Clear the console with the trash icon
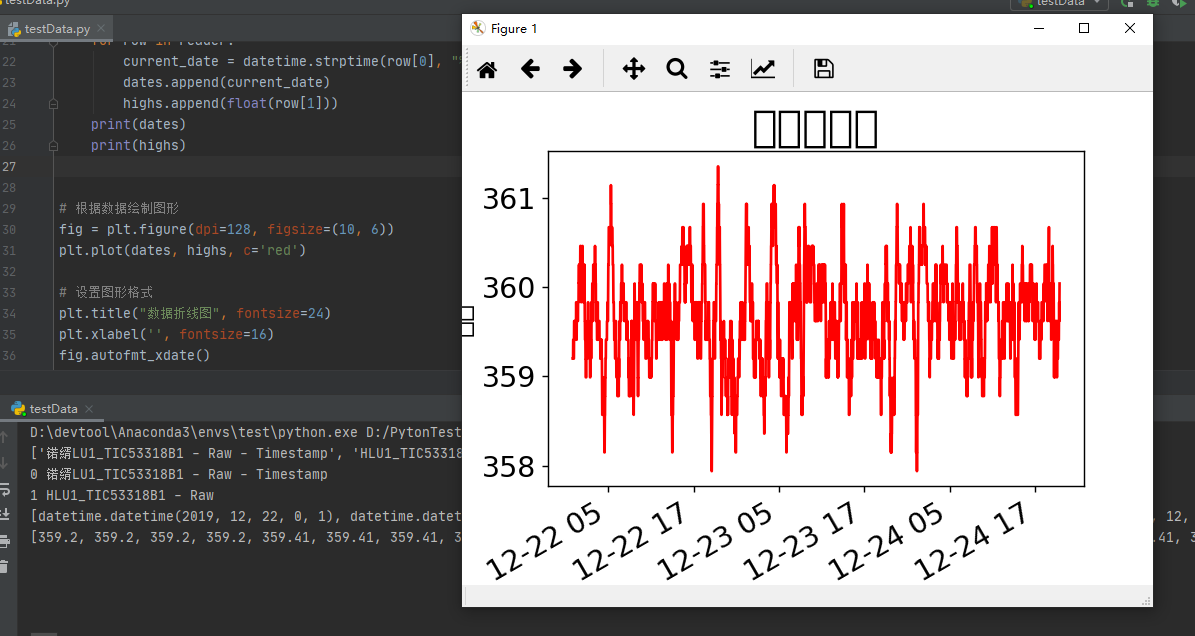 pyautogui.click(x=5, y=567)
